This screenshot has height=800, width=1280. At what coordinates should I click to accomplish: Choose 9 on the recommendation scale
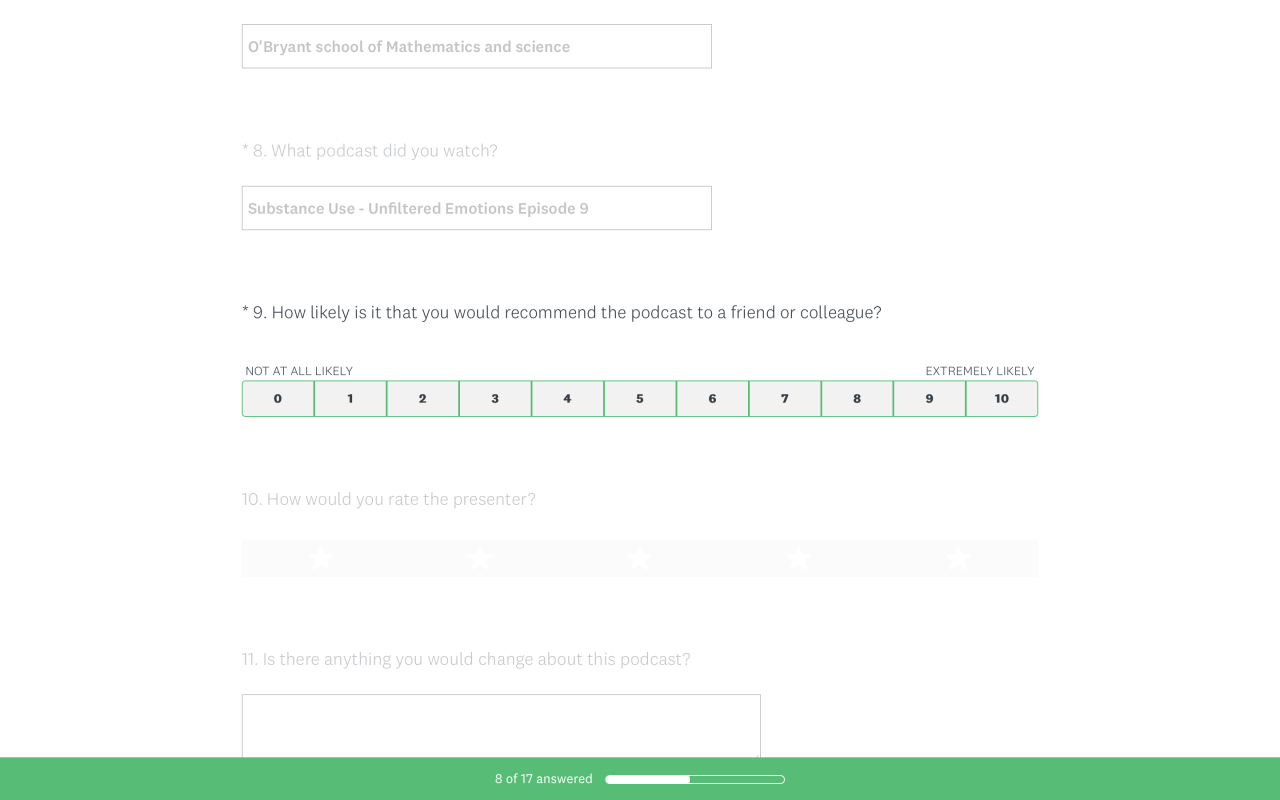929,399
